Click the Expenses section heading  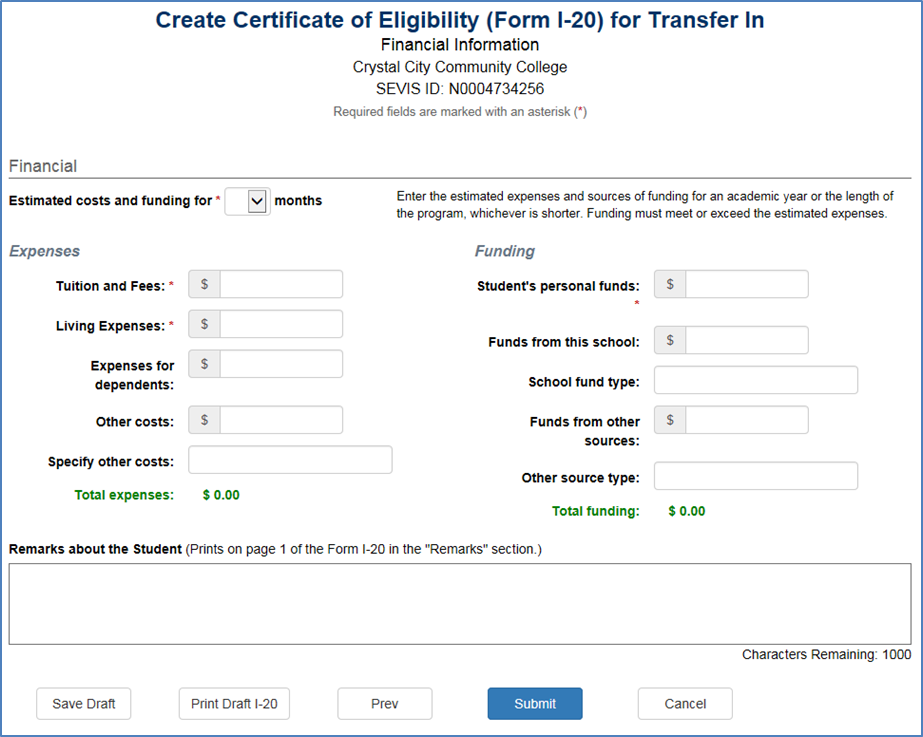pos(44,251)
